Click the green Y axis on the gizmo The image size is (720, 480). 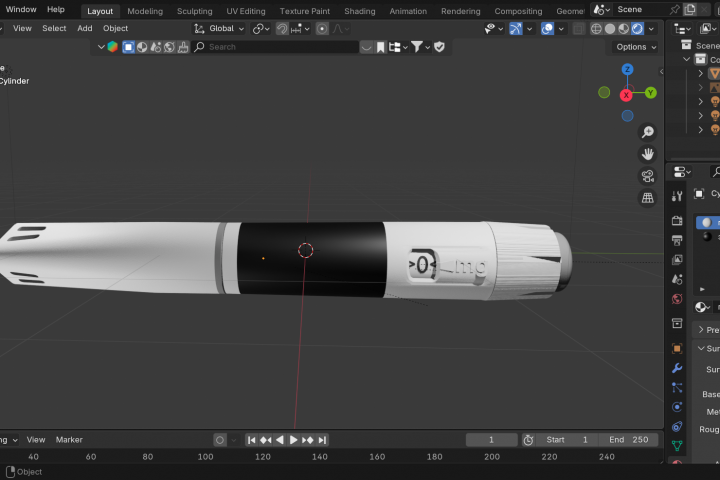[x=650, y=93]
